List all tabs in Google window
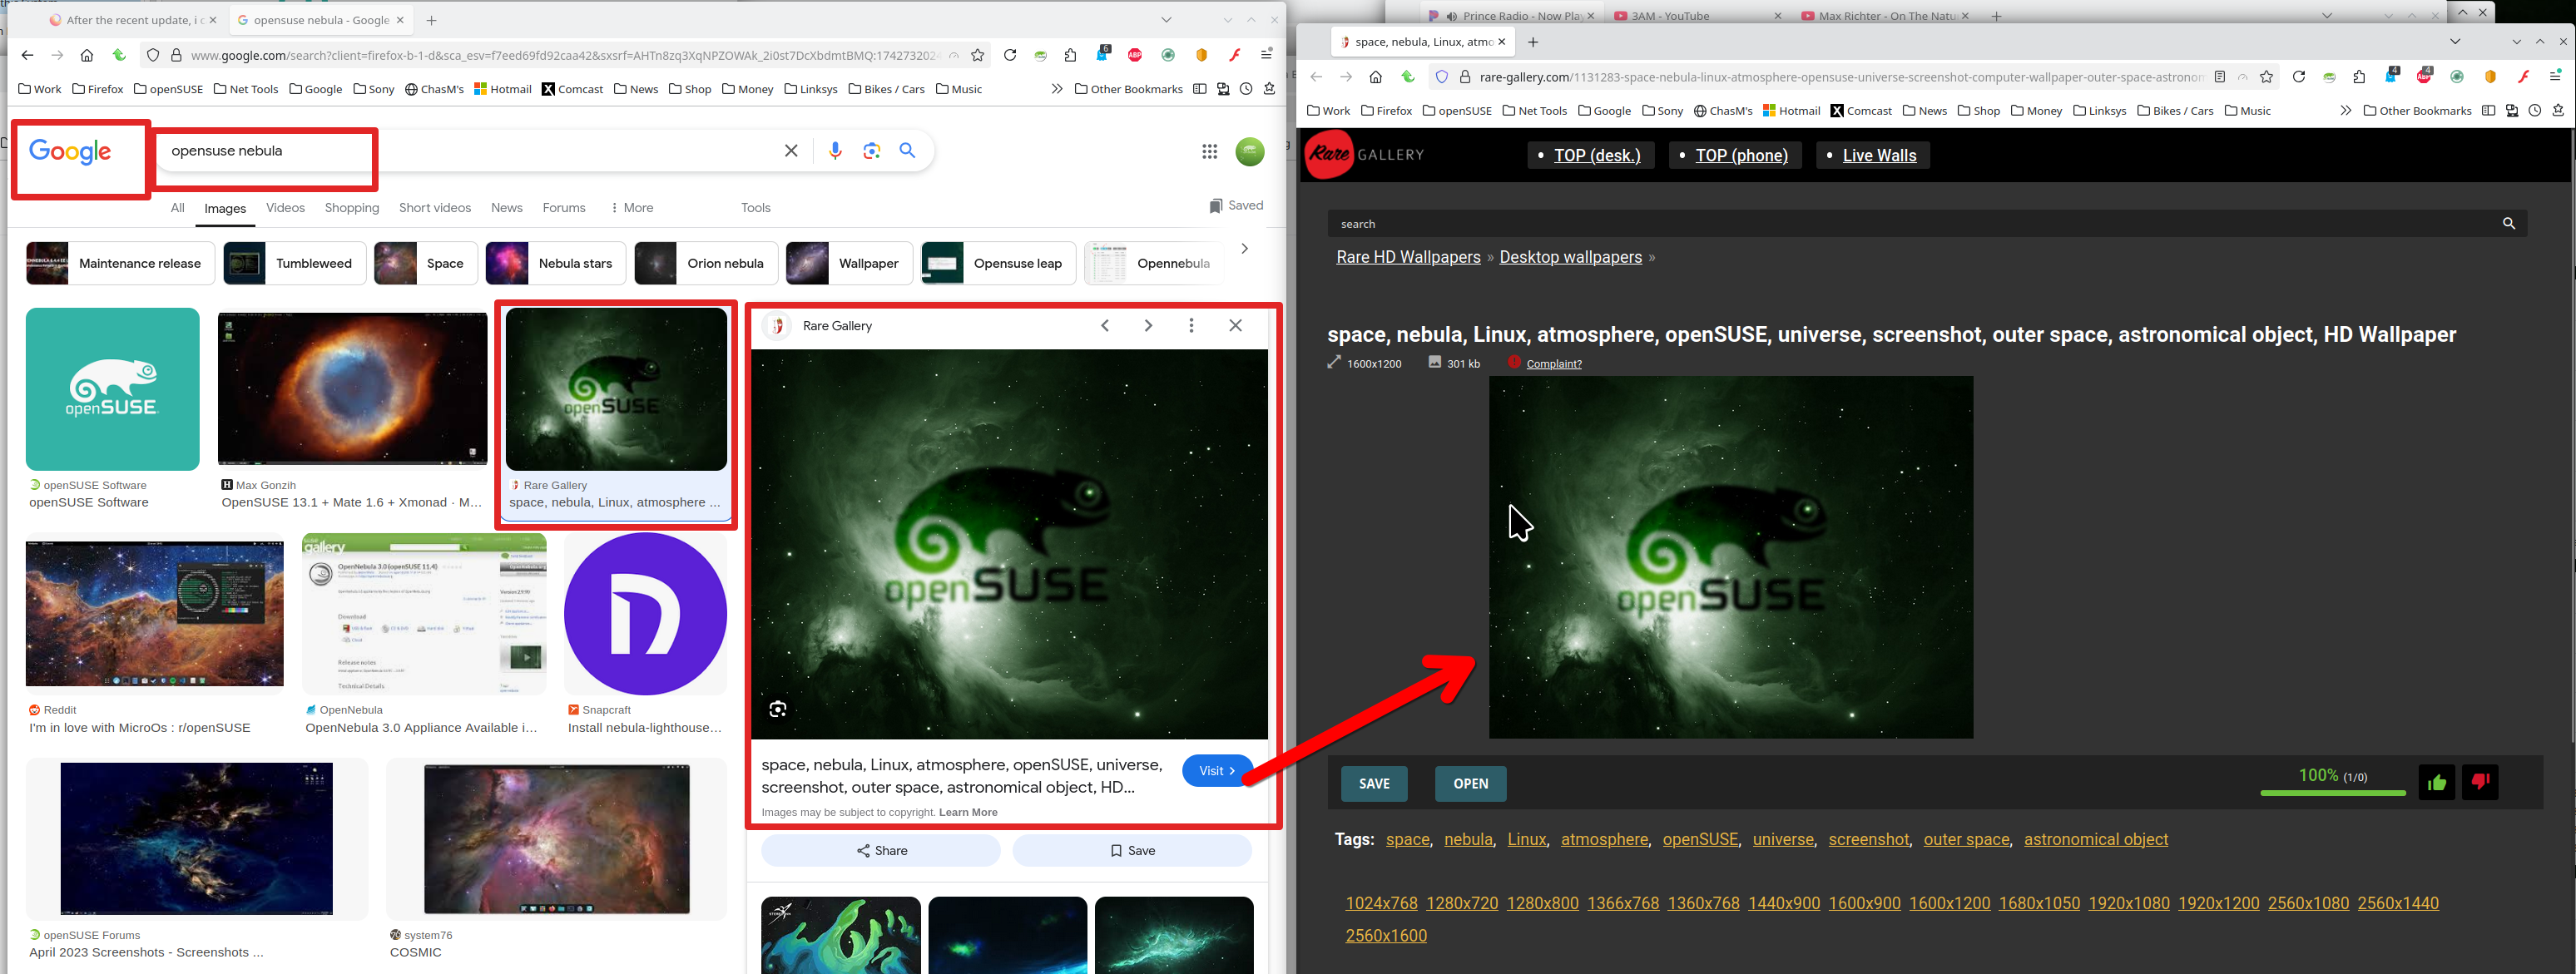Image resolution: width=2576 pixels, height=974 pixels. pyautogui.click(x=1166, y=20)
